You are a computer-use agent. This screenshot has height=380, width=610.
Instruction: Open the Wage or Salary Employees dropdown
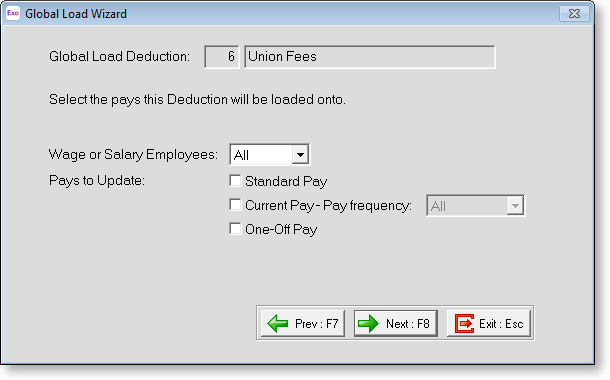pyautogui.click(x=270, y=155)
